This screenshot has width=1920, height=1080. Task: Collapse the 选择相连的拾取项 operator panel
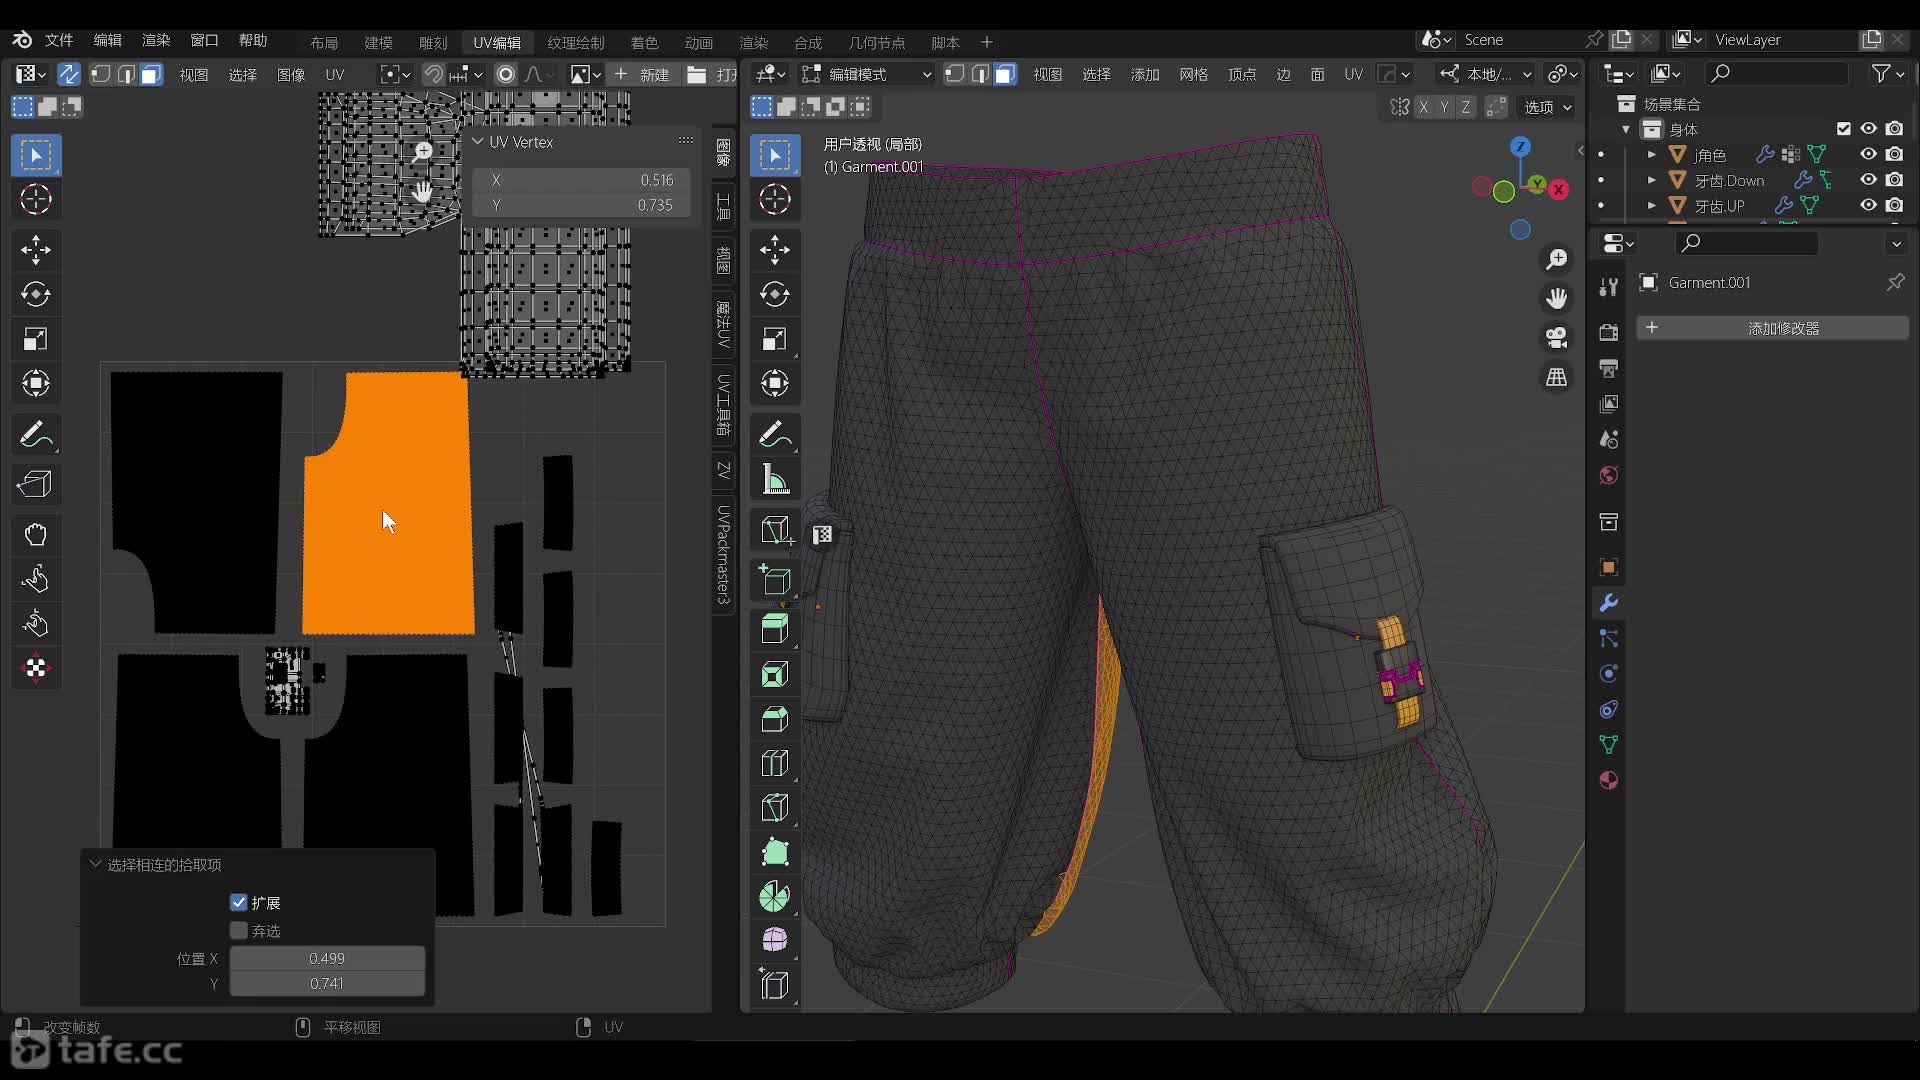tap(95, 864)
